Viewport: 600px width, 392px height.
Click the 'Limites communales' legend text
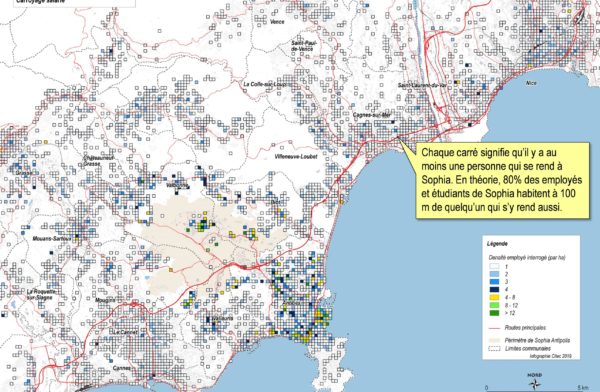pos(528,349)
